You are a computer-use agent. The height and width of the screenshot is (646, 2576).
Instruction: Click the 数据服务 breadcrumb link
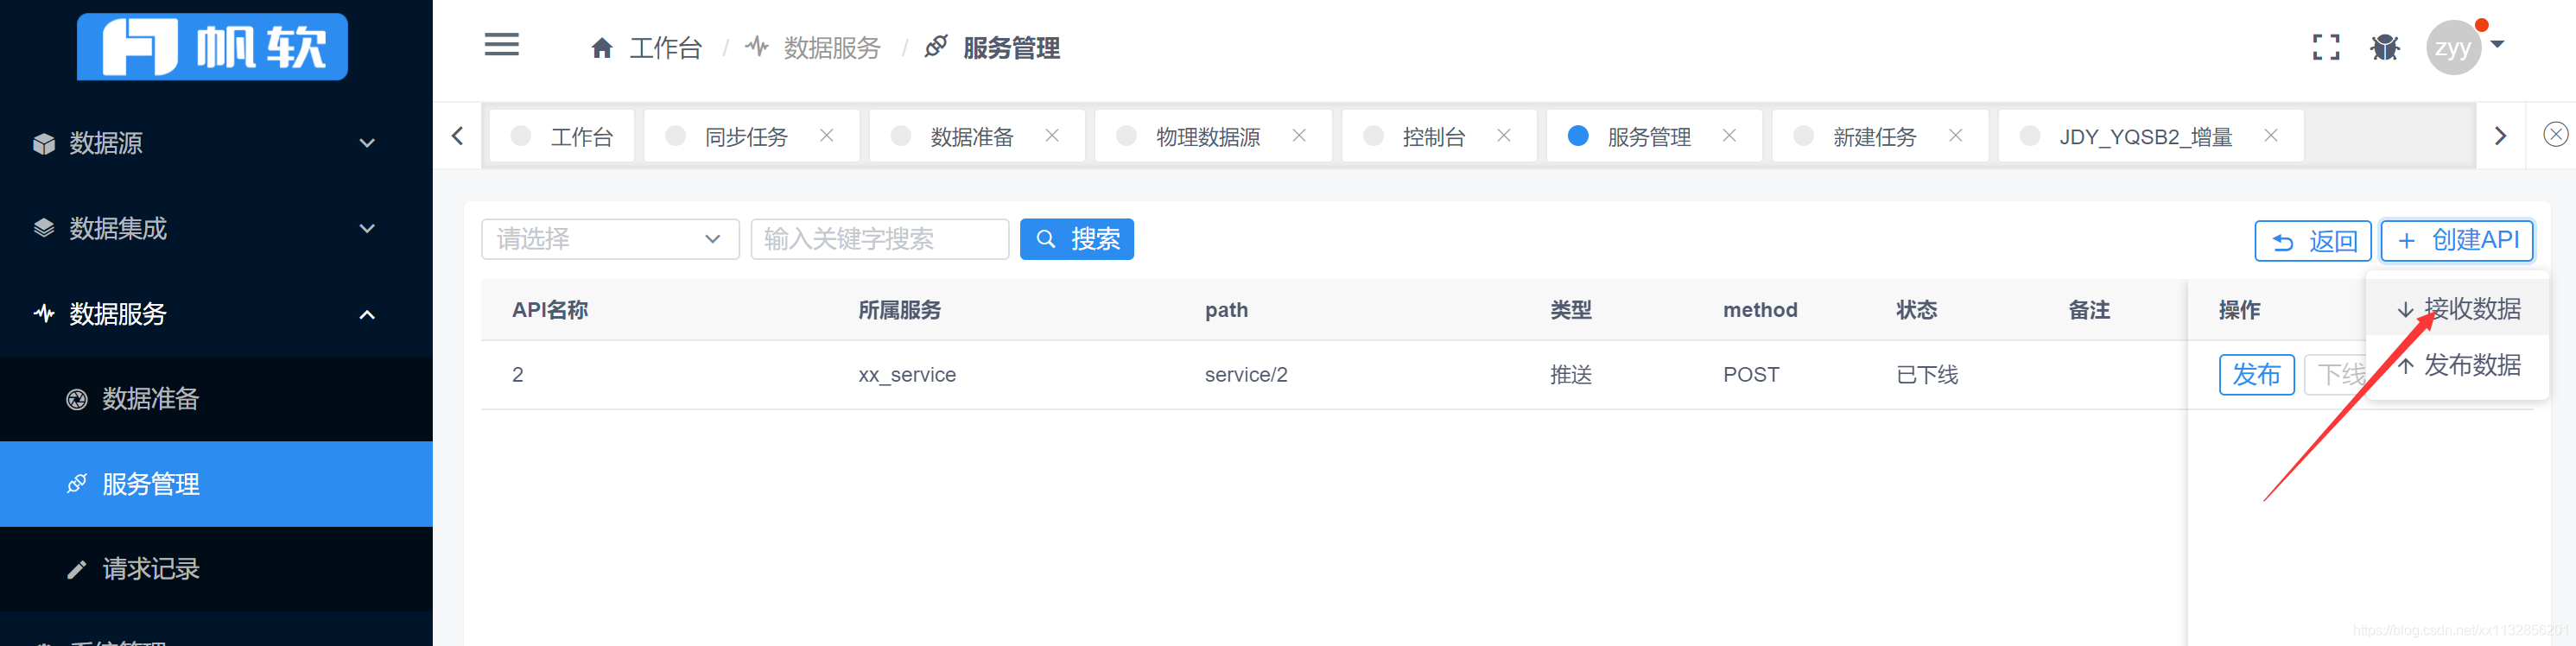(832, 48)
